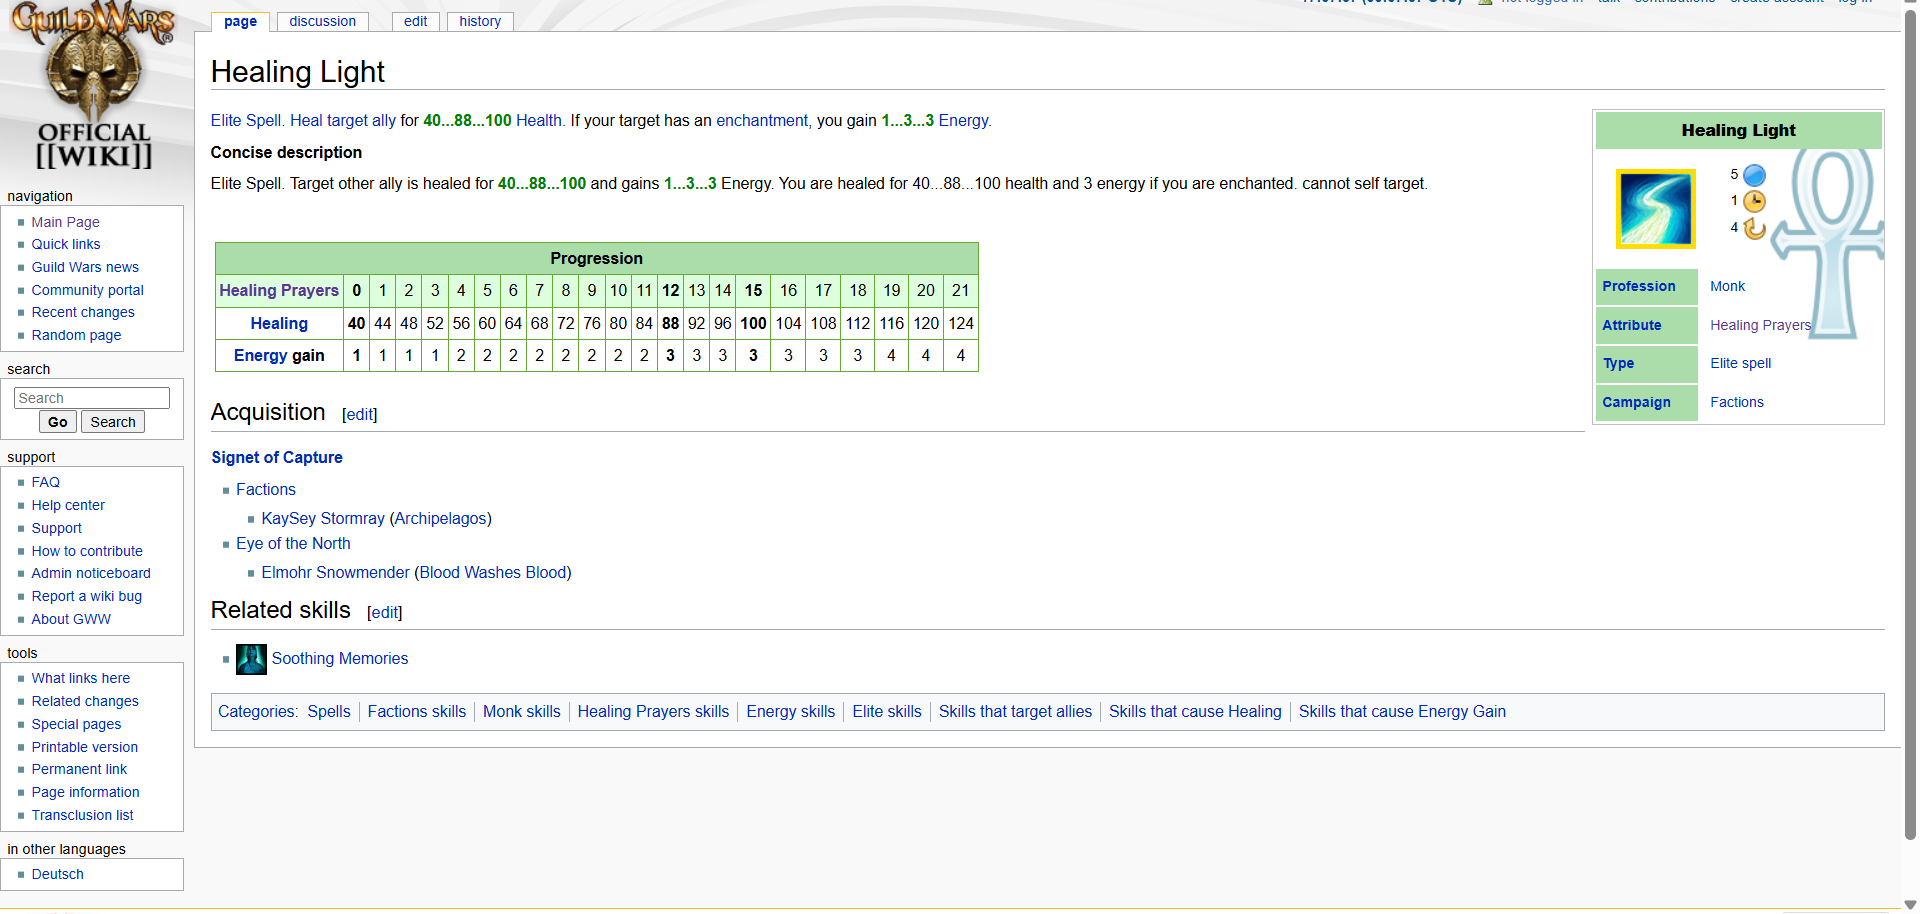Screen dimensions: 1920x914
Task: Open Eye of the North link
Action: tap(293, 543)
